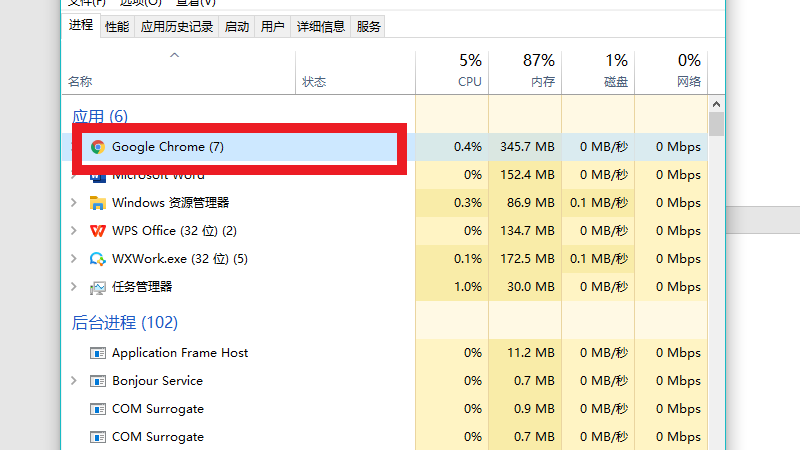Screen dimensions: 800x450
Task: Click icon of COM Surrogate using 0.9 MB
Action: click(98, 409)
